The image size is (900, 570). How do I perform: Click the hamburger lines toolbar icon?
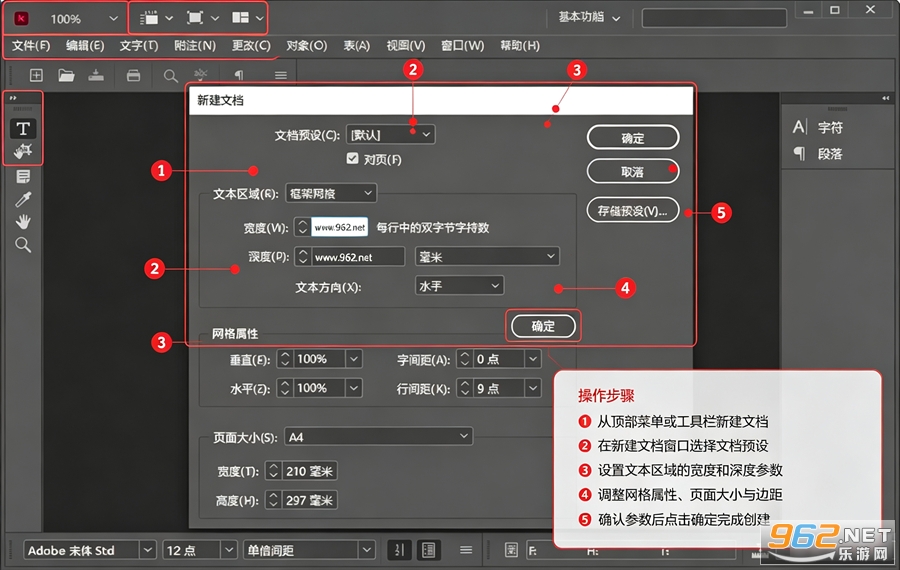tap(281, 75)
